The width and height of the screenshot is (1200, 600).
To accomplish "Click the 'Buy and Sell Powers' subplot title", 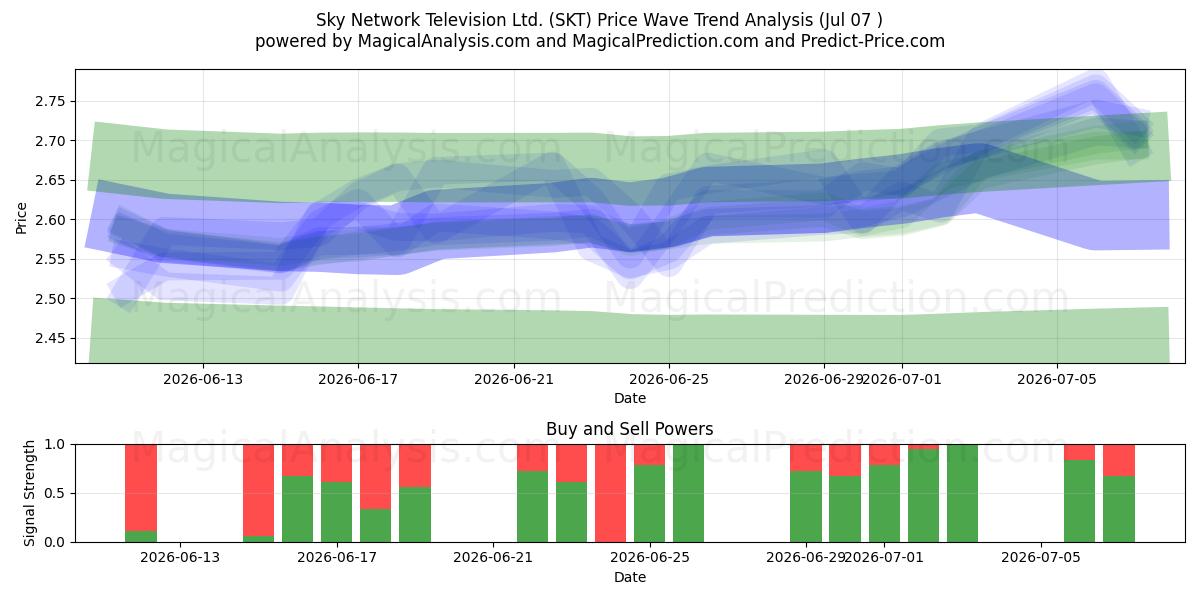I will coord(630,429).
